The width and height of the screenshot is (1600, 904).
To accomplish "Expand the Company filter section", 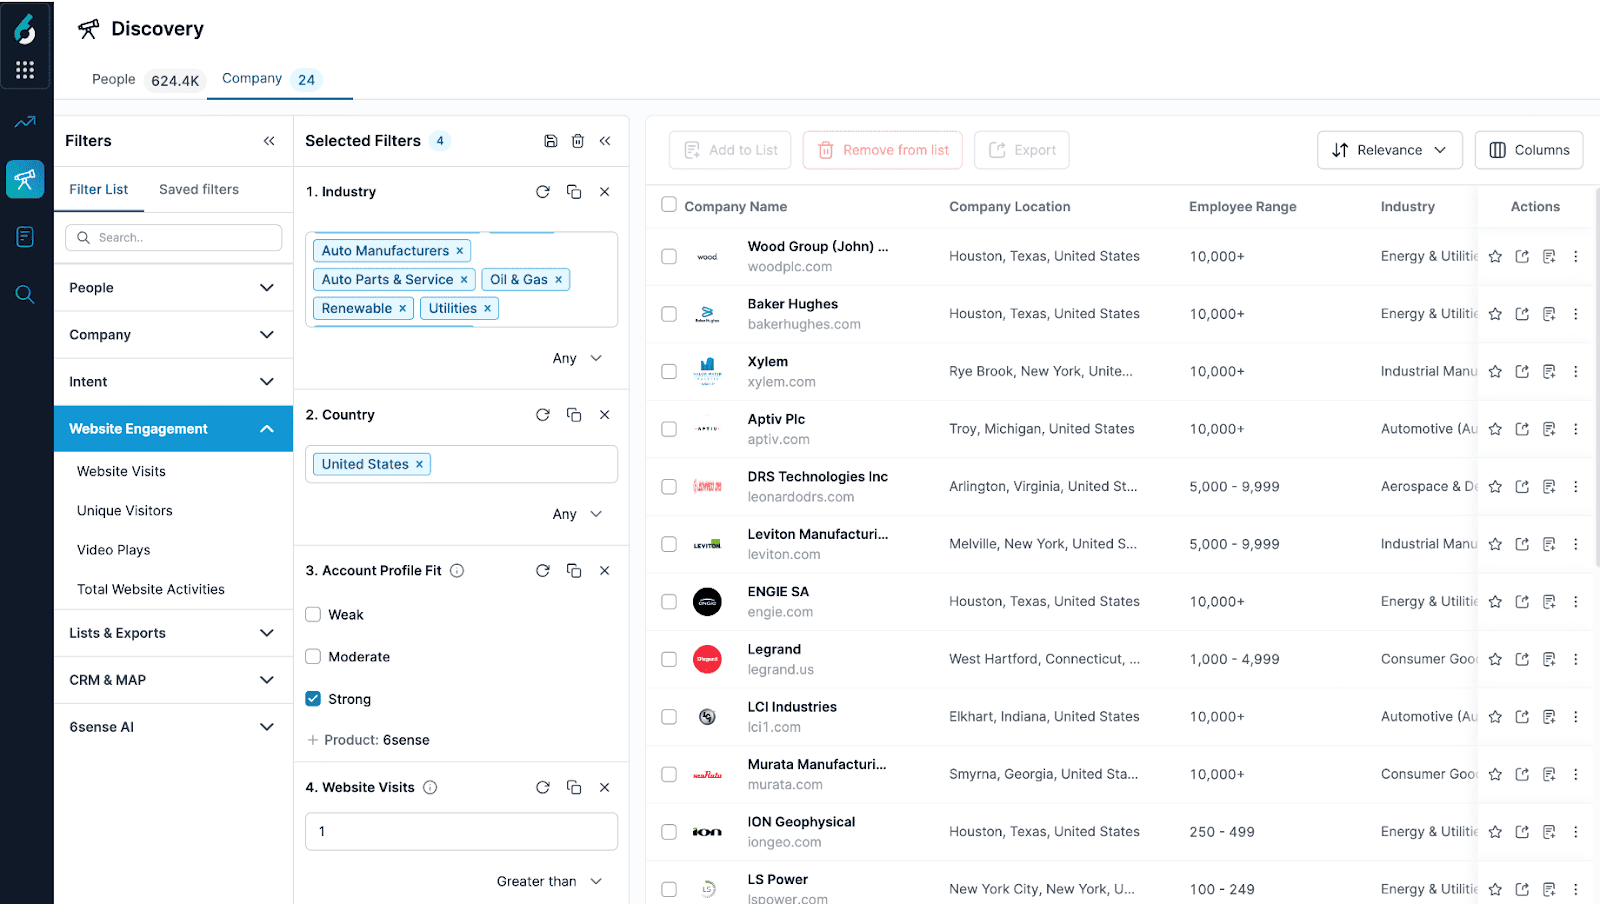I will 173,335.
